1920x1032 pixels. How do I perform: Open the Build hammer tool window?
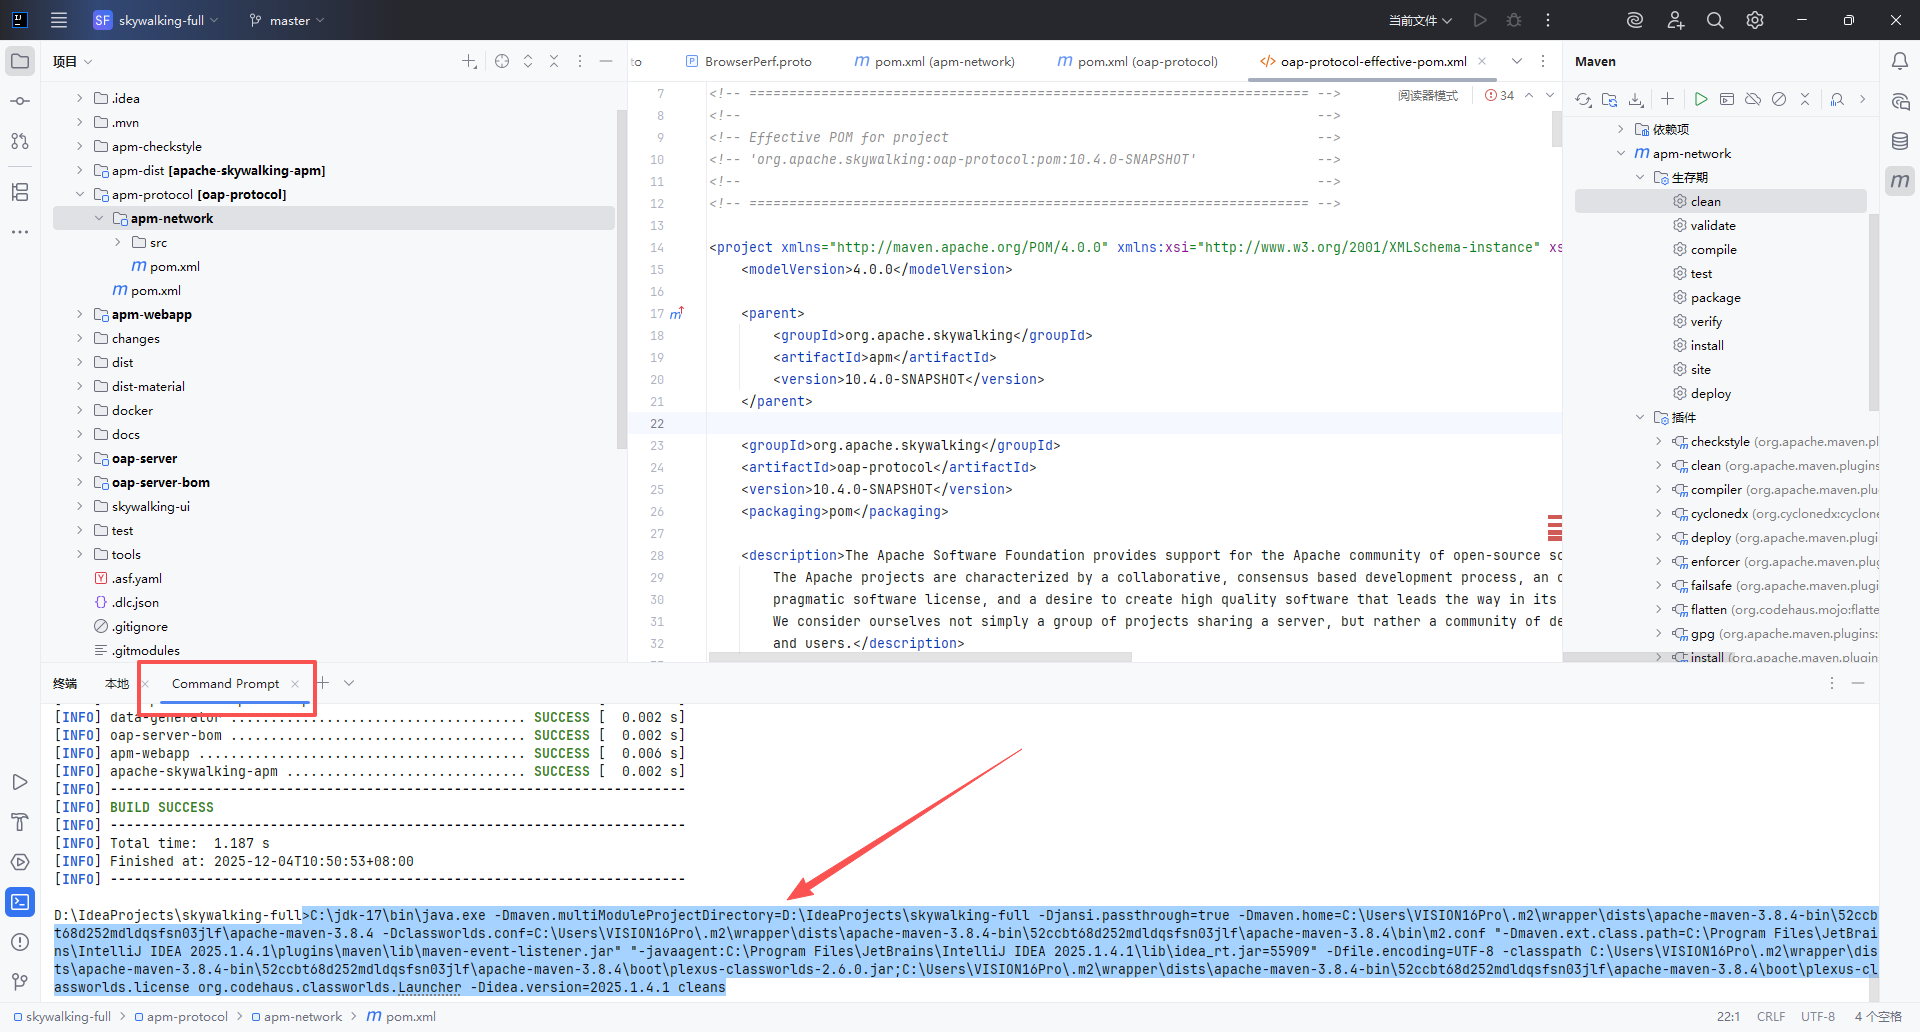tap(20, 822)
